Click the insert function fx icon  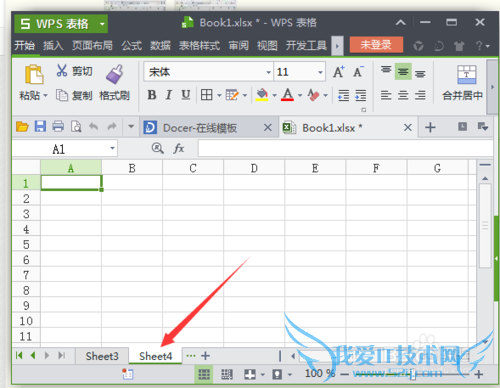(179, 148)
